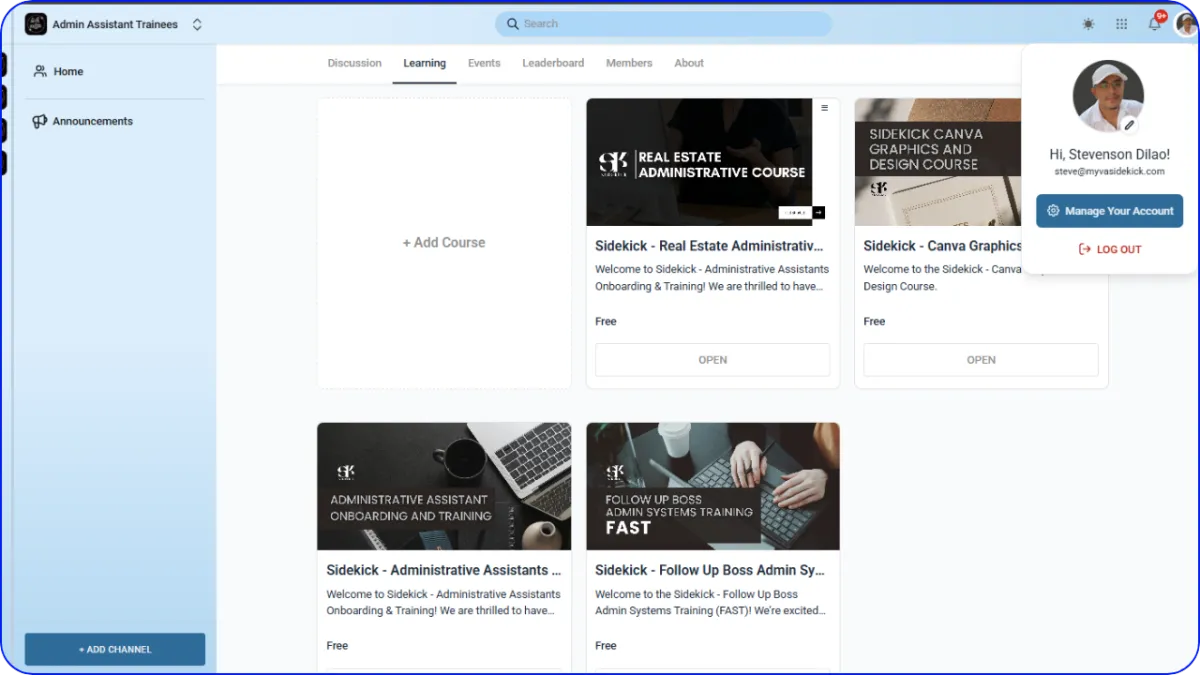Click the Announcements megaphone icon

click(x=40, y=121)
